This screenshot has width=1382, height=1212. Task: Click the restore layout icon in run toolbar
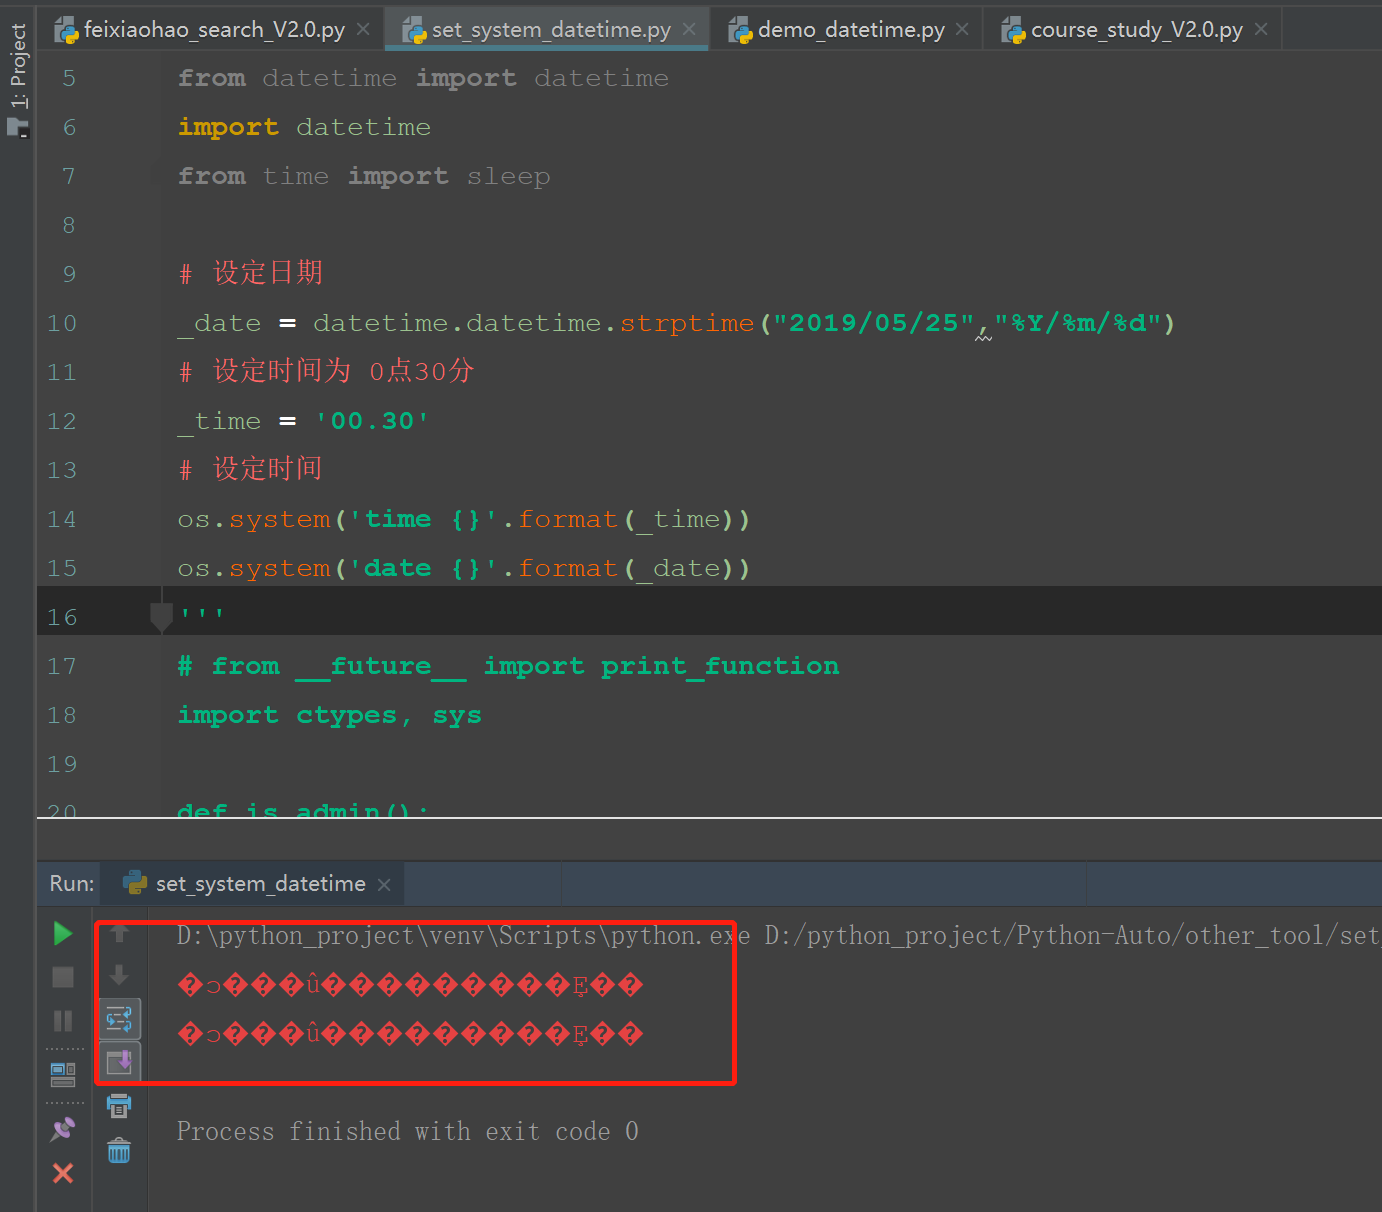[63, 1073]
